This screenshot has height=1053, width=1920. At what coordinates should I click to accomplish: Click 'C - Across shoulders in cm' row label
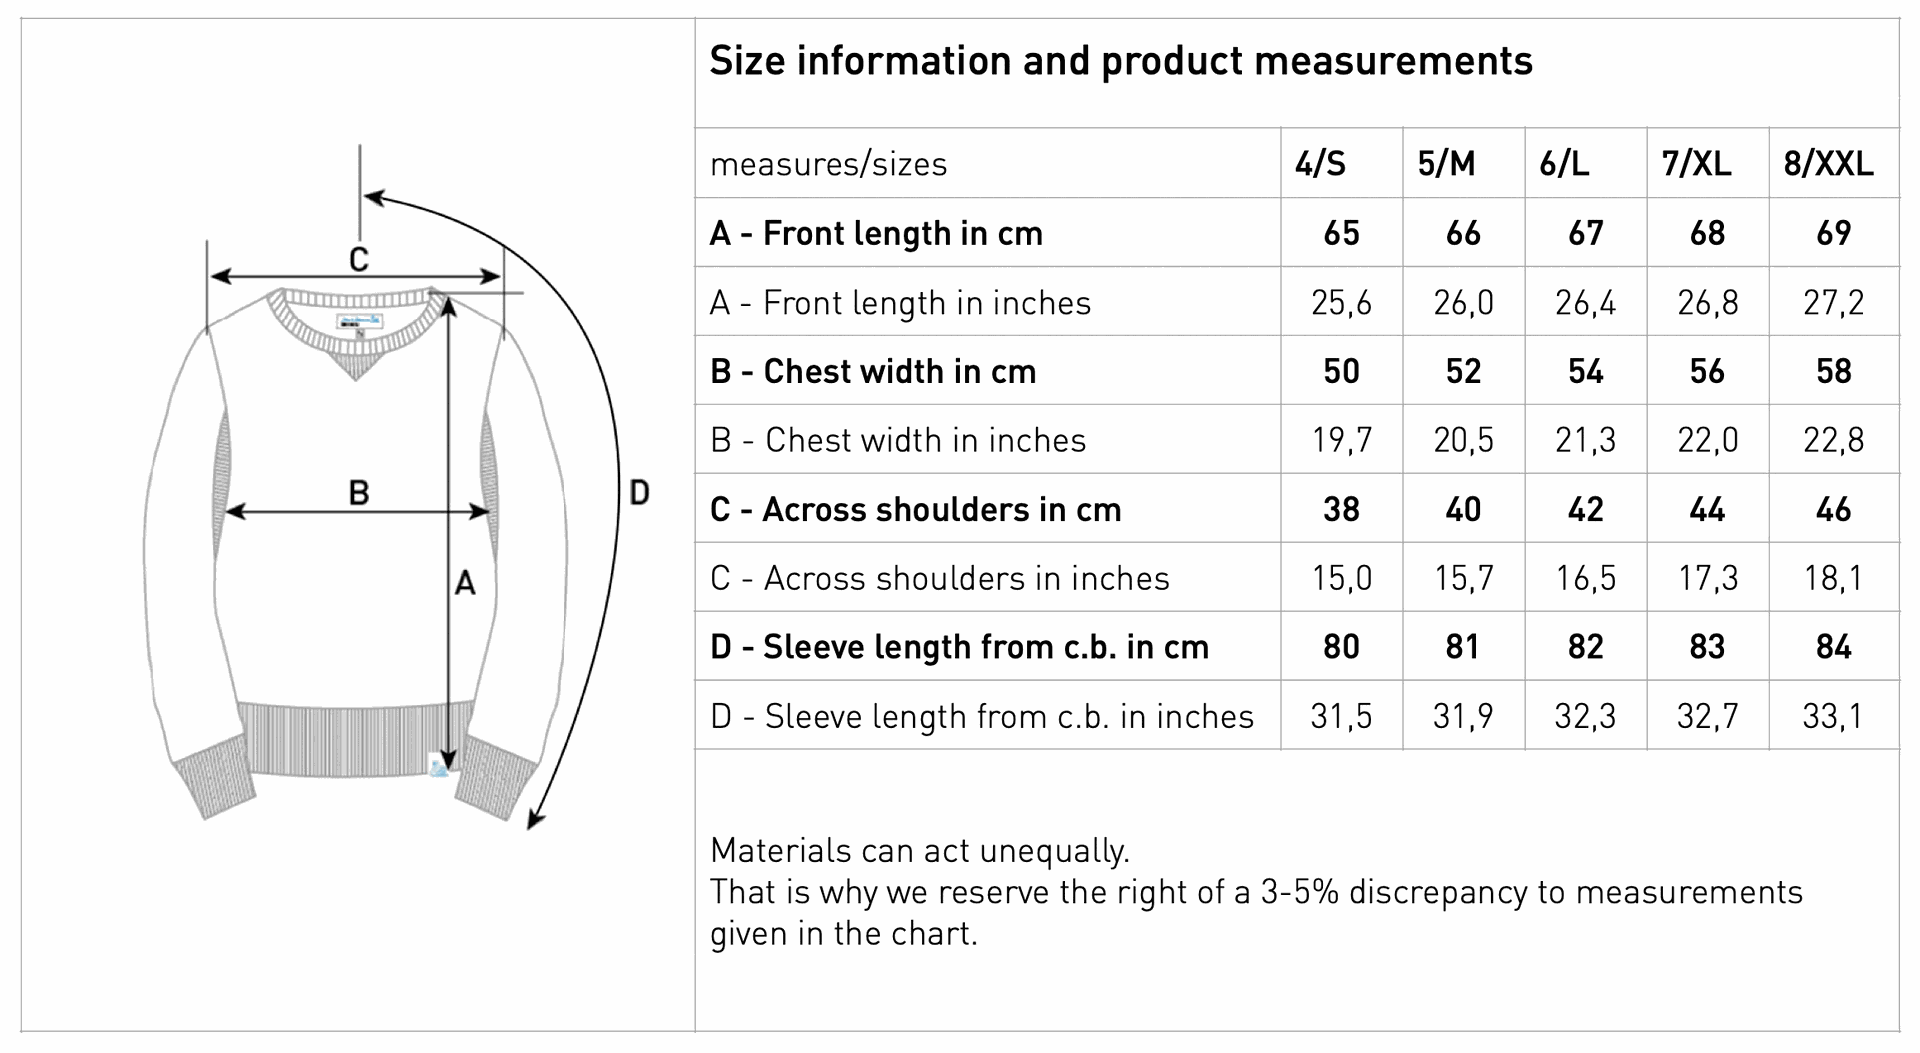point(916,510)
